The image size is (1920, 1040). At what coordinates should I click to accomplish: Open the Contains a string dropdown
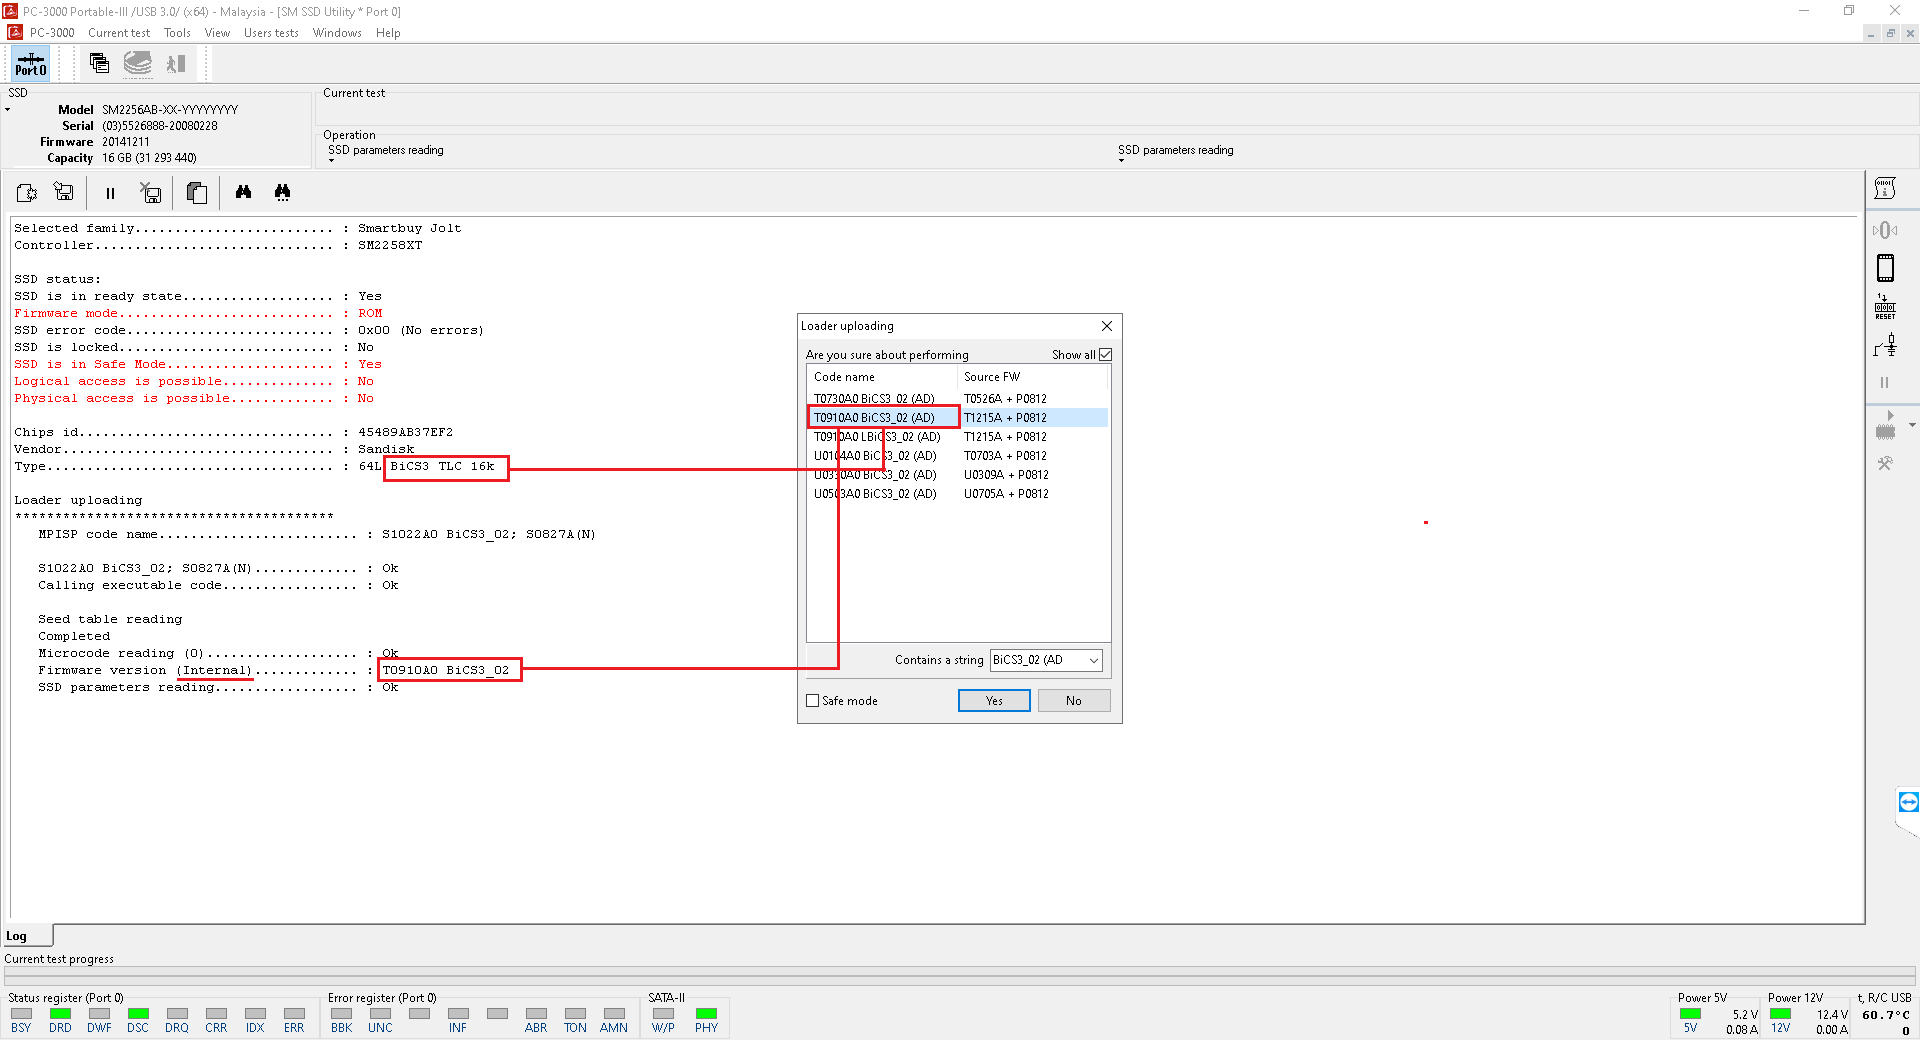coord(1093,660)
